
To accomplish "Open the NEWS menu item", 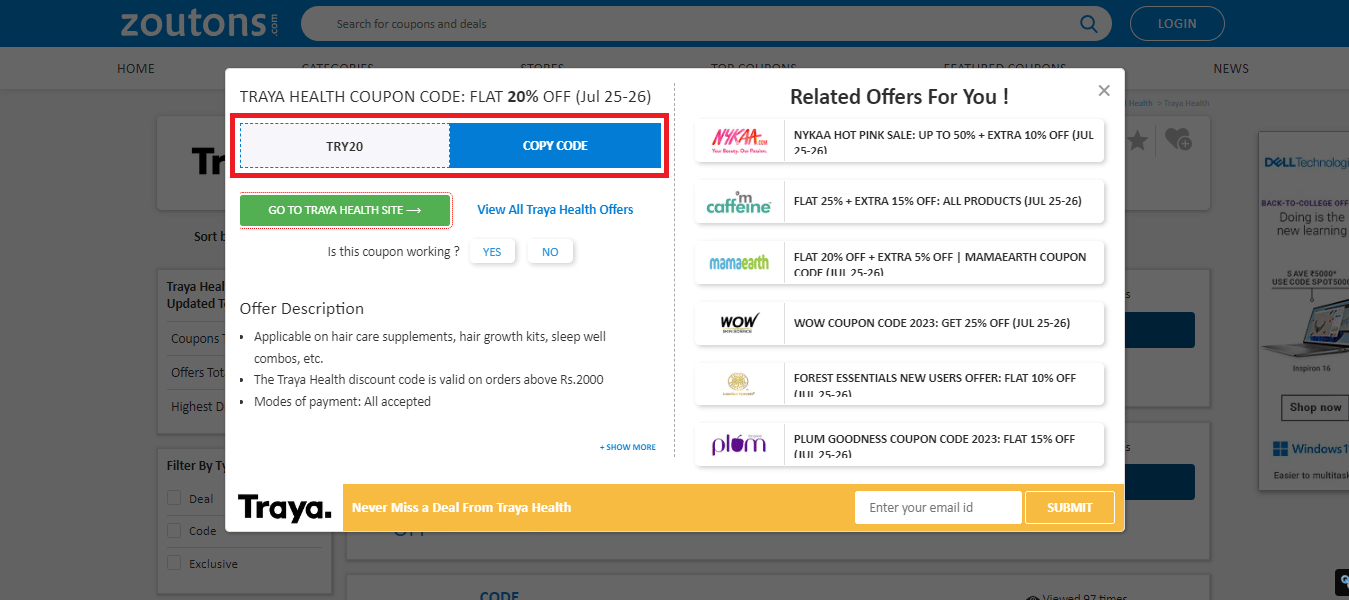I will (x=1231, y=69).
